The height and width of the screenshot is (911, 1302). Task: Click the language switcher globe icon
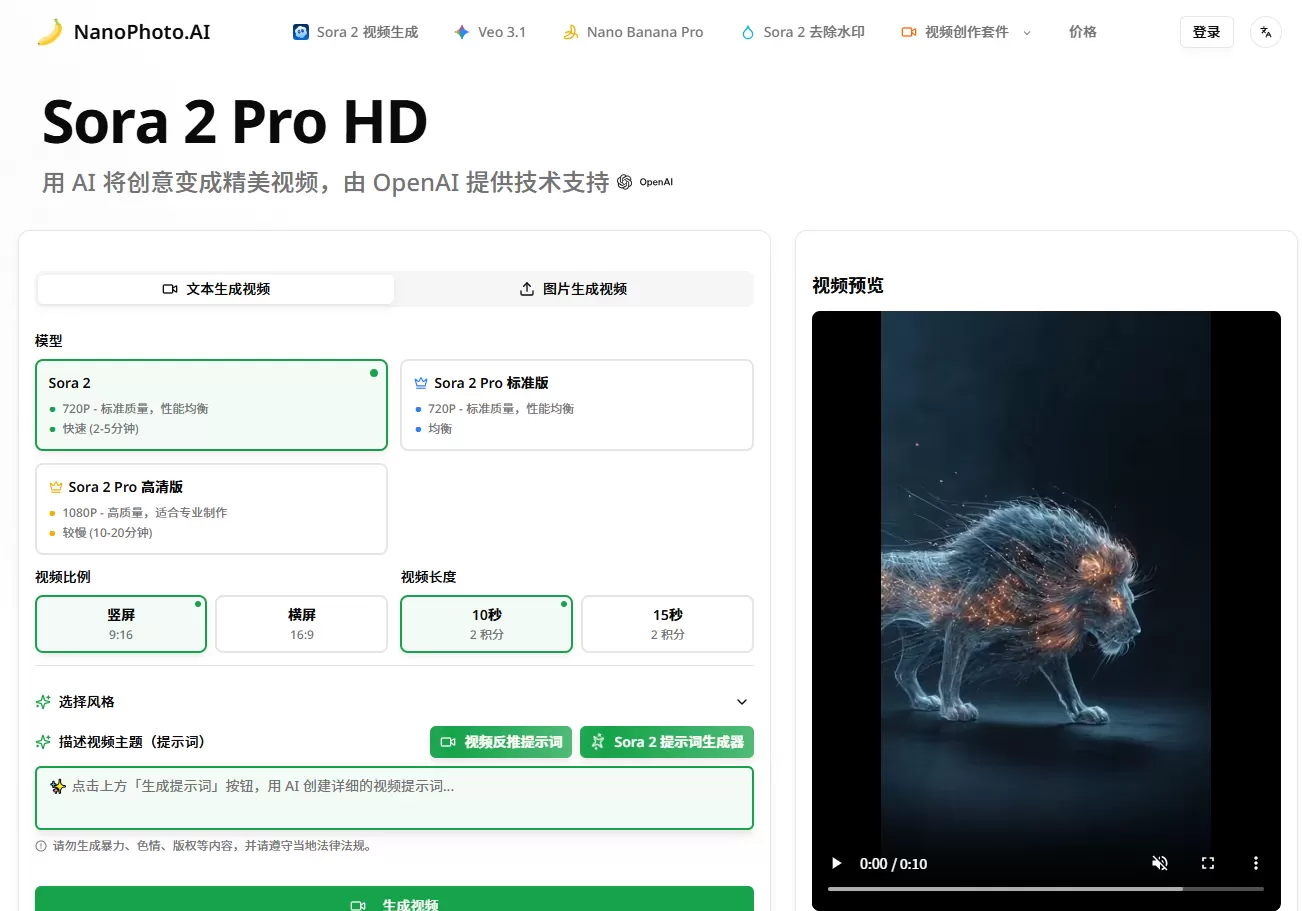[x=1265, y=31]
